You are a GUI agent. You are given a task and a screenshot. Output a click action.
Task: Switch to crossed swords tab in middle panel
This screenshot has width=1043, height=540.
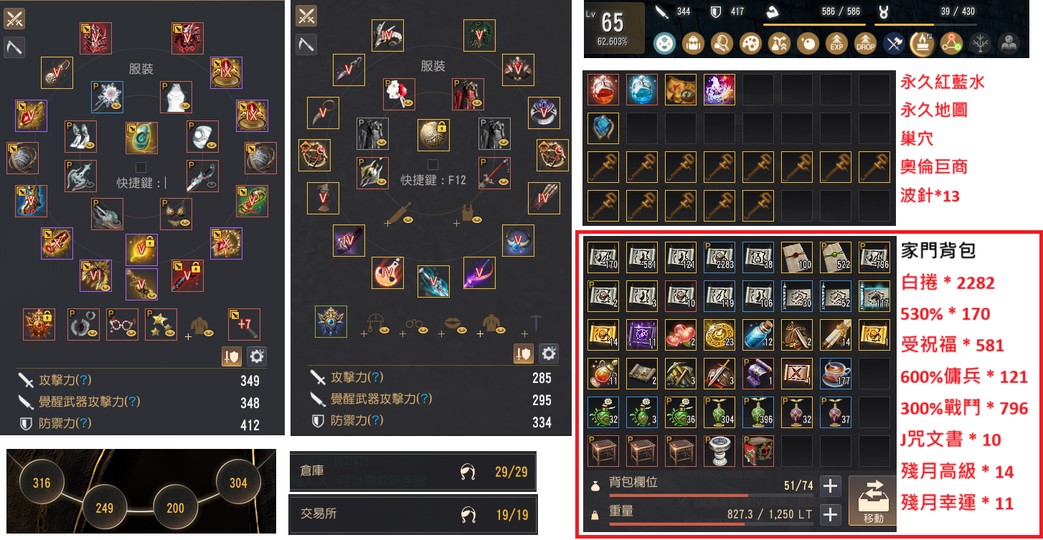point(306,16)
